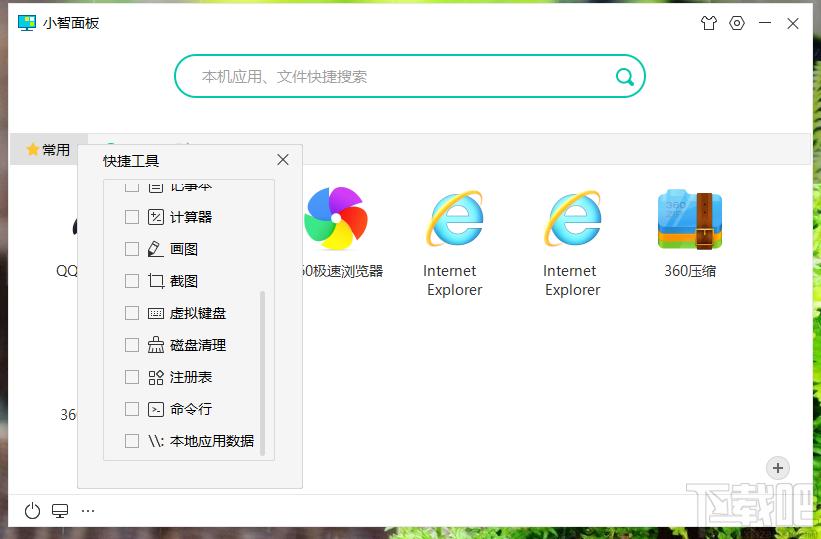Screen dimensions: 821x539
Task: Click the 小智面板 logo icon
Action: point(27,23)
